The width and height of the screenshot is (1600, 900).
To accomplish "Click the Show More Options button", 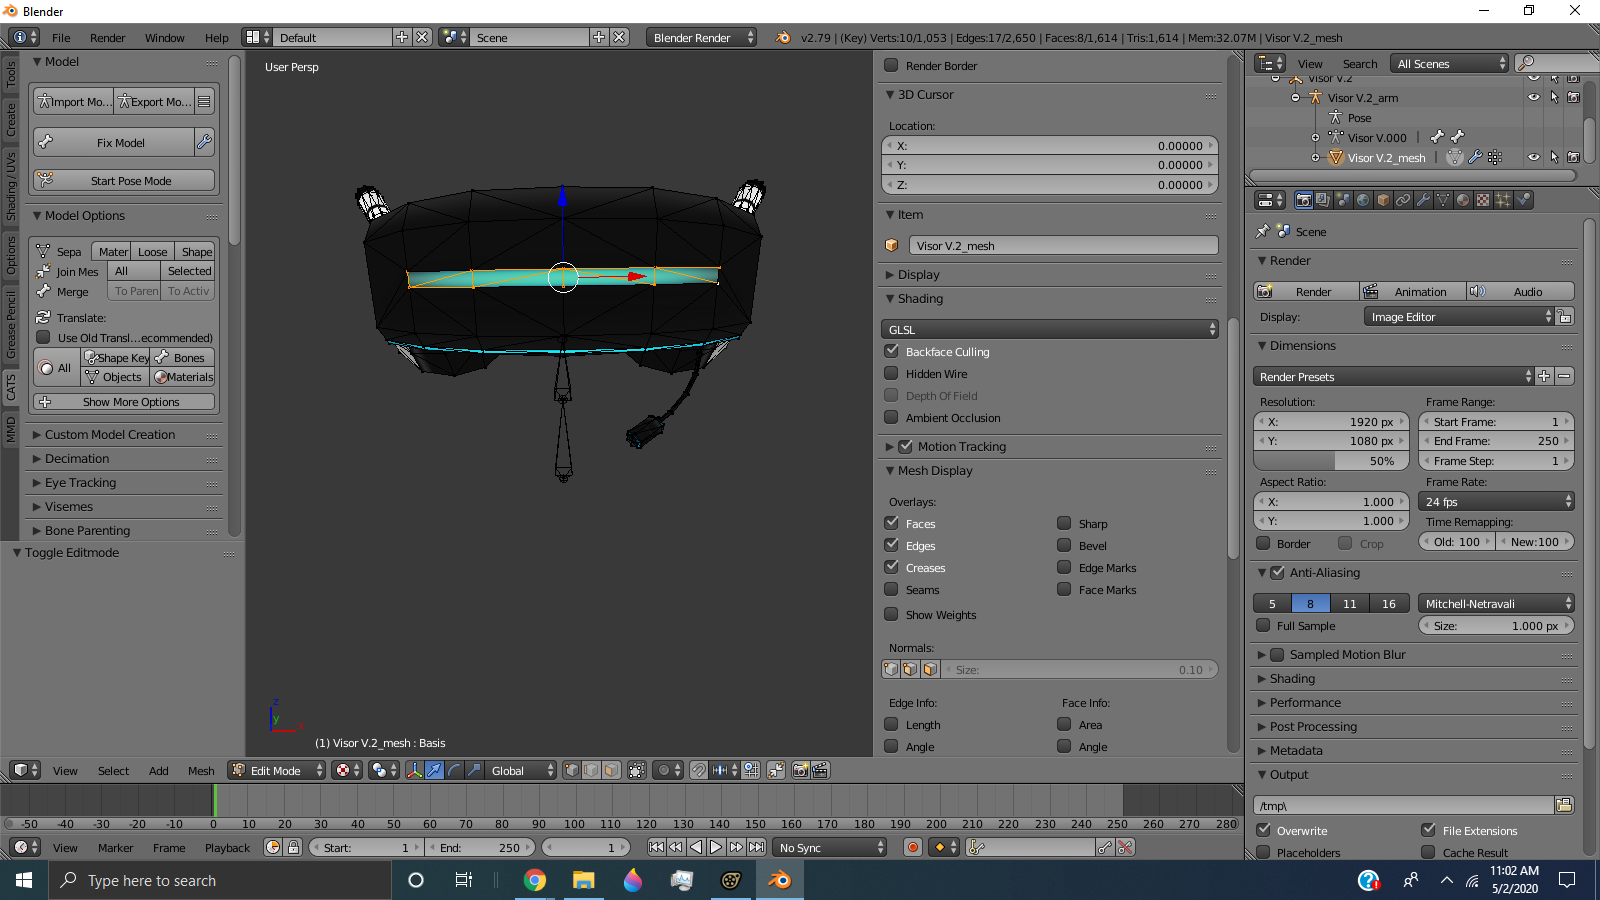I will point(124,401).
